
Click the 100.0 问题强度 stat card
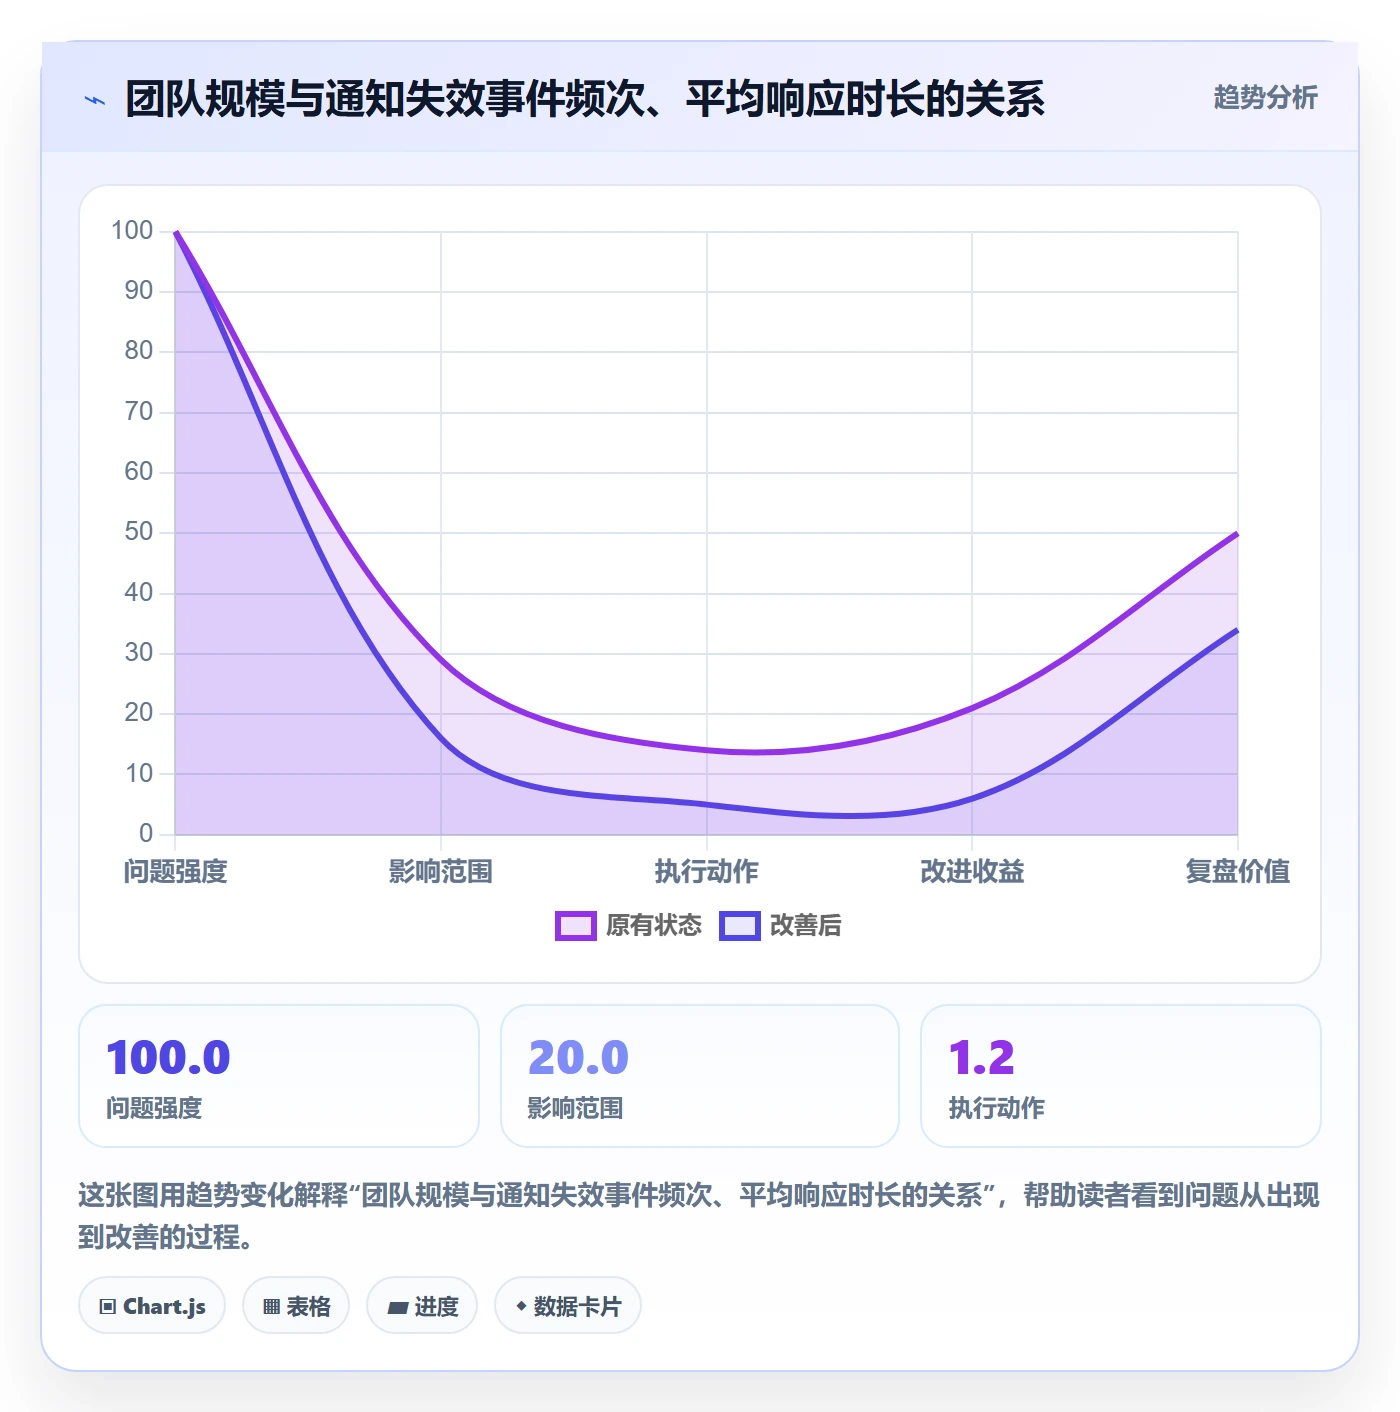(x=279, y=1076)
